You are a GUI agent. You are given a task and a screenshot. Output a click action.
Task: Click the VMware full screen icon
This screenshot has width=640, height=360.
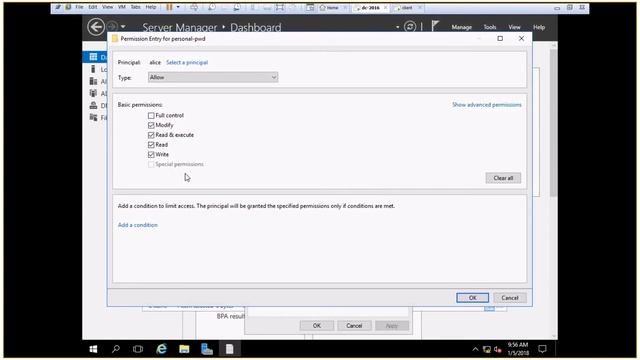click(x=280, y=7)
